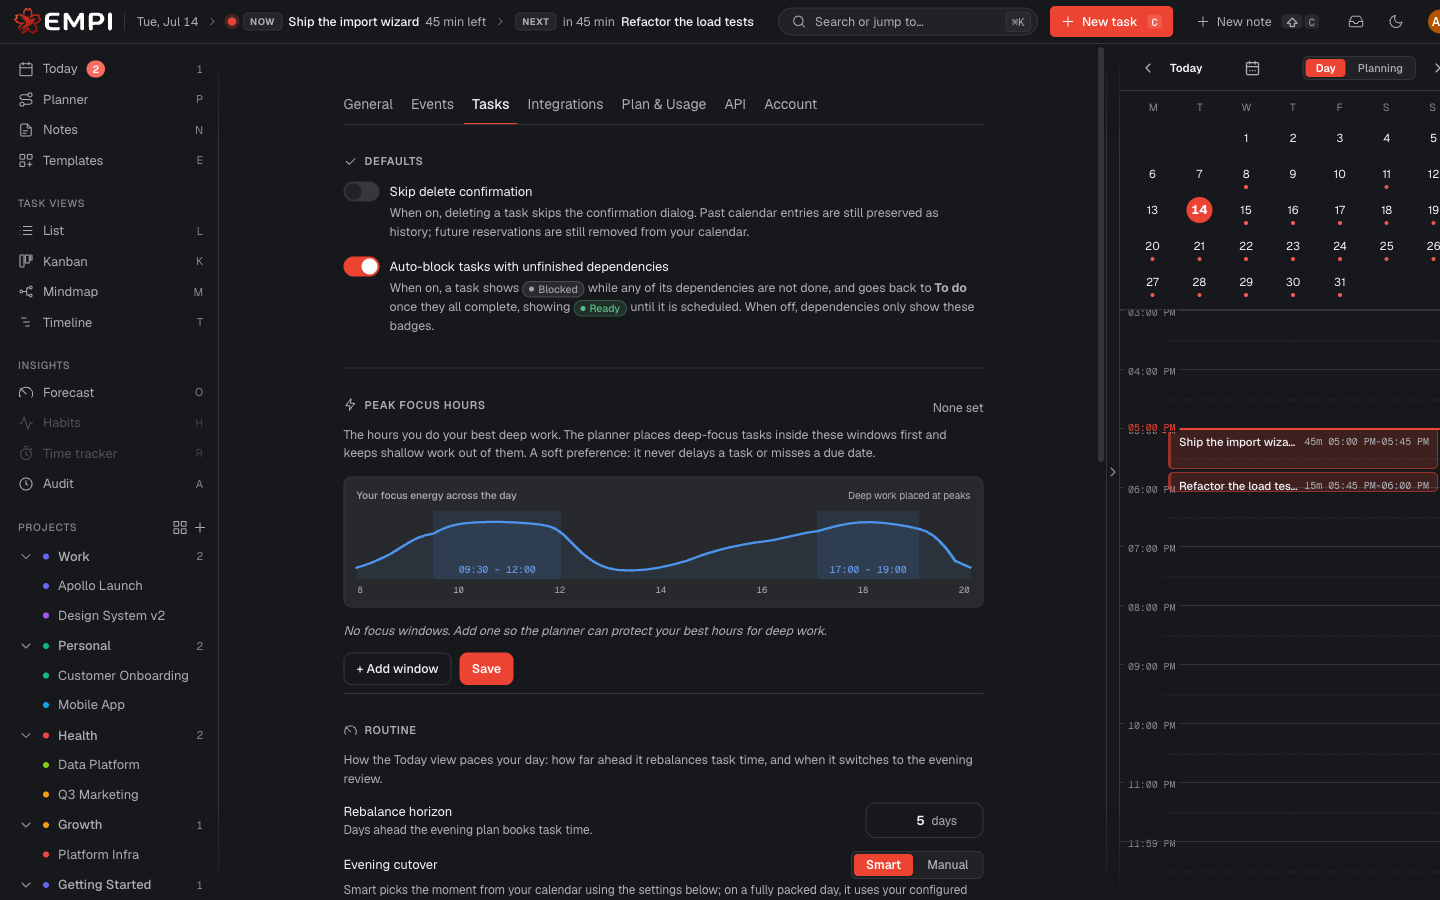Click the red New task button
This screenshot has height=900, width=1440.
pyautogui.click(x=1111, y=21)
